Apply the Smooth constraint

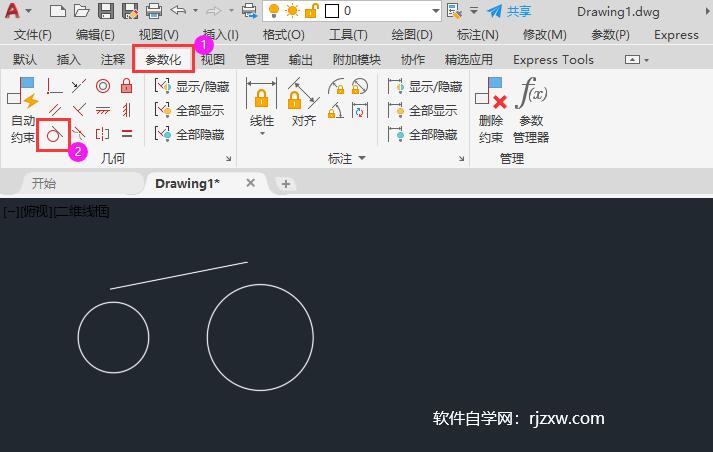pos(79,134)
